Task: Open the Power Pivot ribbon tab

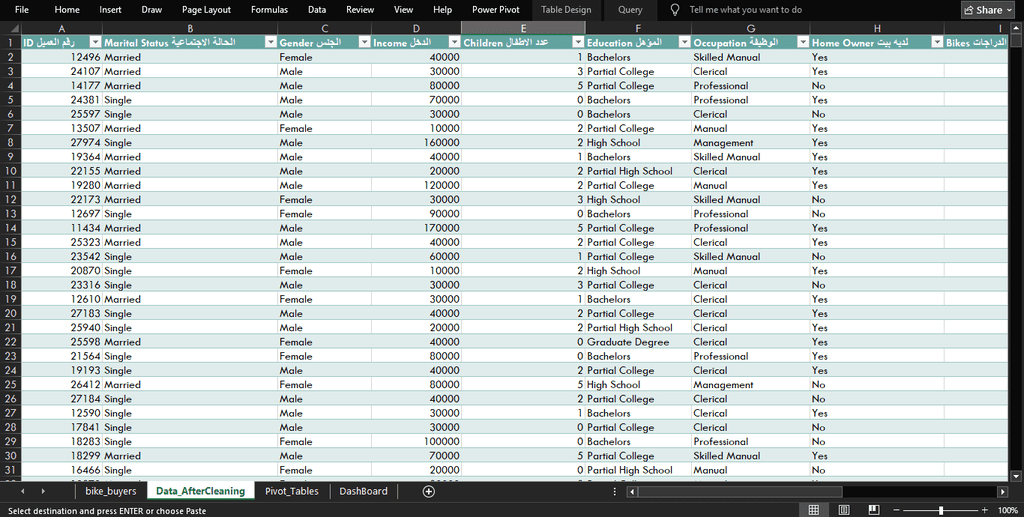Action: (x=495, y=10)
